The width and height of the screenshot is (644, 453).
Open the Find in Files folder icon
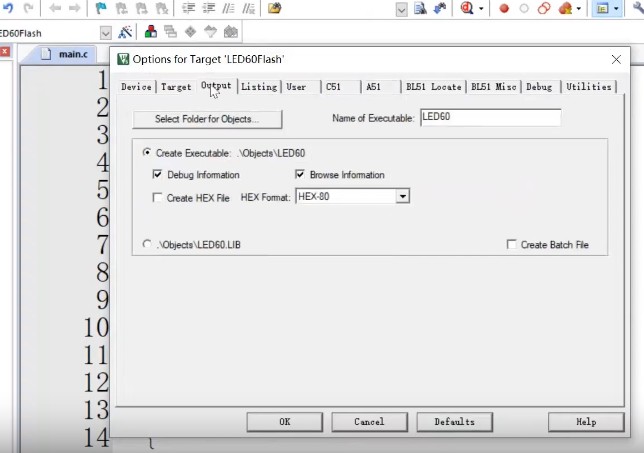click(x=274, y=8)
